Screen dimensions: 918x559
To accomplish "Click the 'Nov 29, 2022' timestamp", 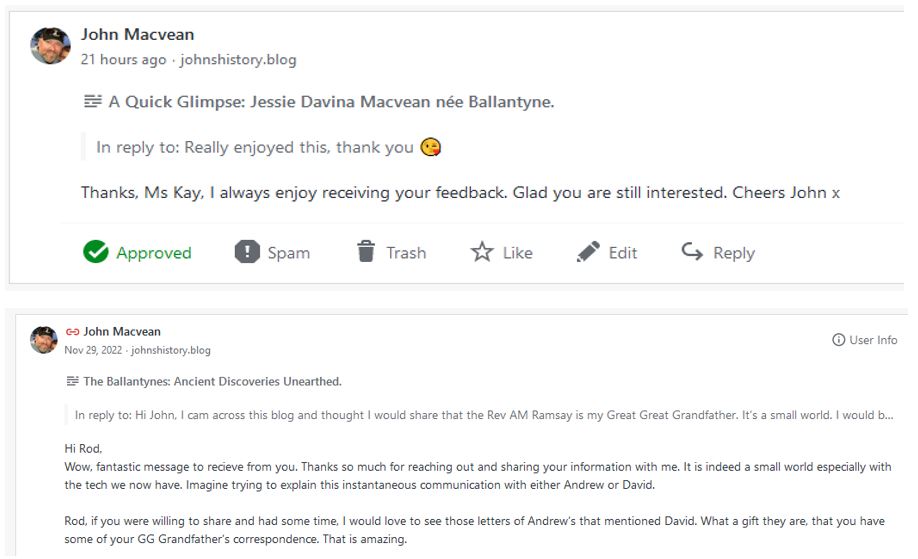I will [93, 351].
